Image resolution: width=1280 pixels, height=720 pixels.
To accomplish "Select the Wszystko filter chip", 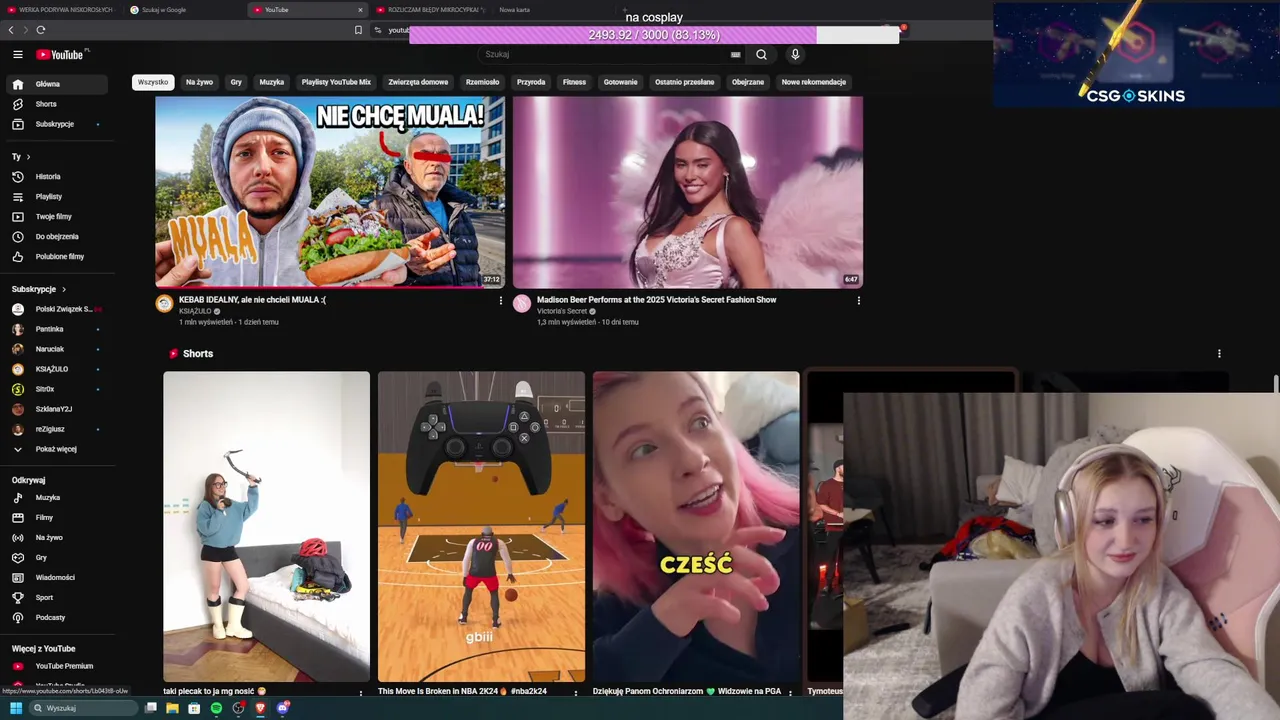I will pyautogui.click(x=153, y=82).
